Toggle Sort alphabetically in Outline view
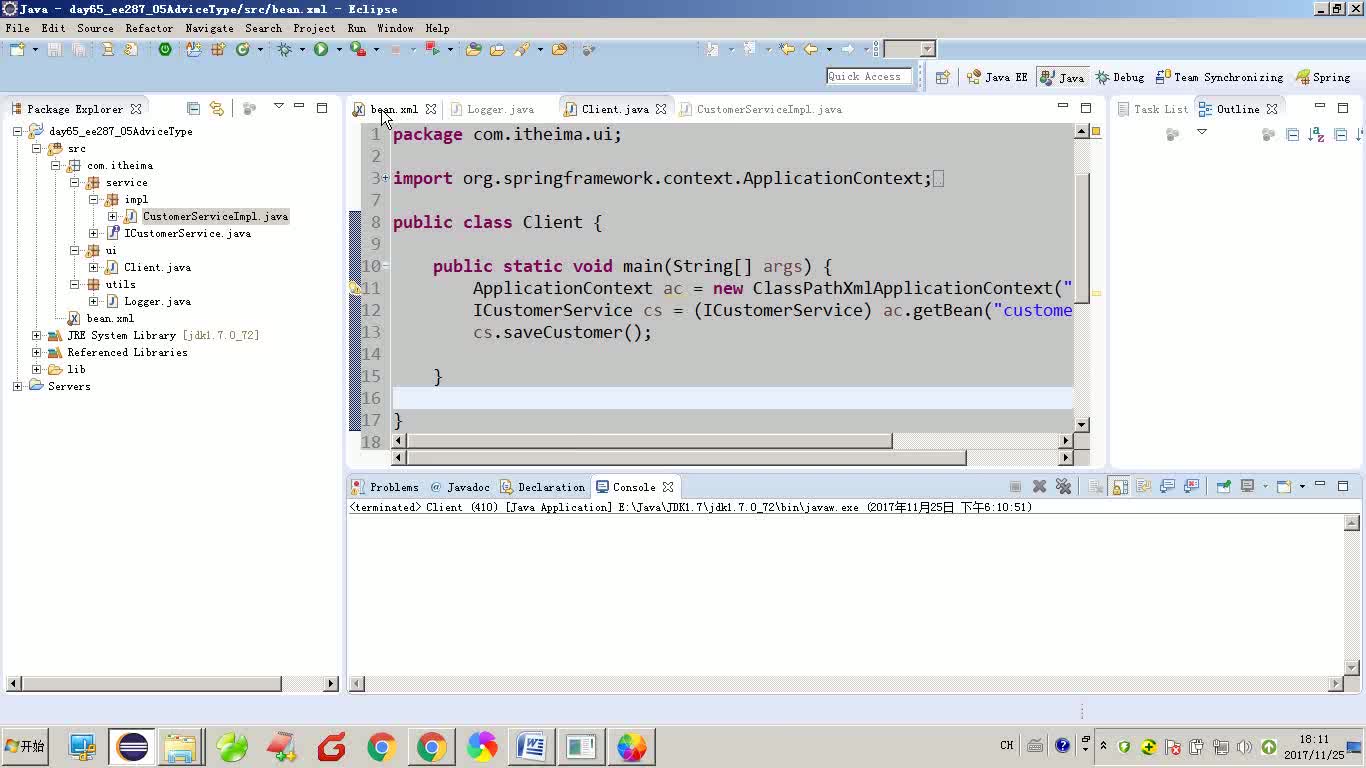The height and width of the screenshot is (768, 1366). point(1316,134)
